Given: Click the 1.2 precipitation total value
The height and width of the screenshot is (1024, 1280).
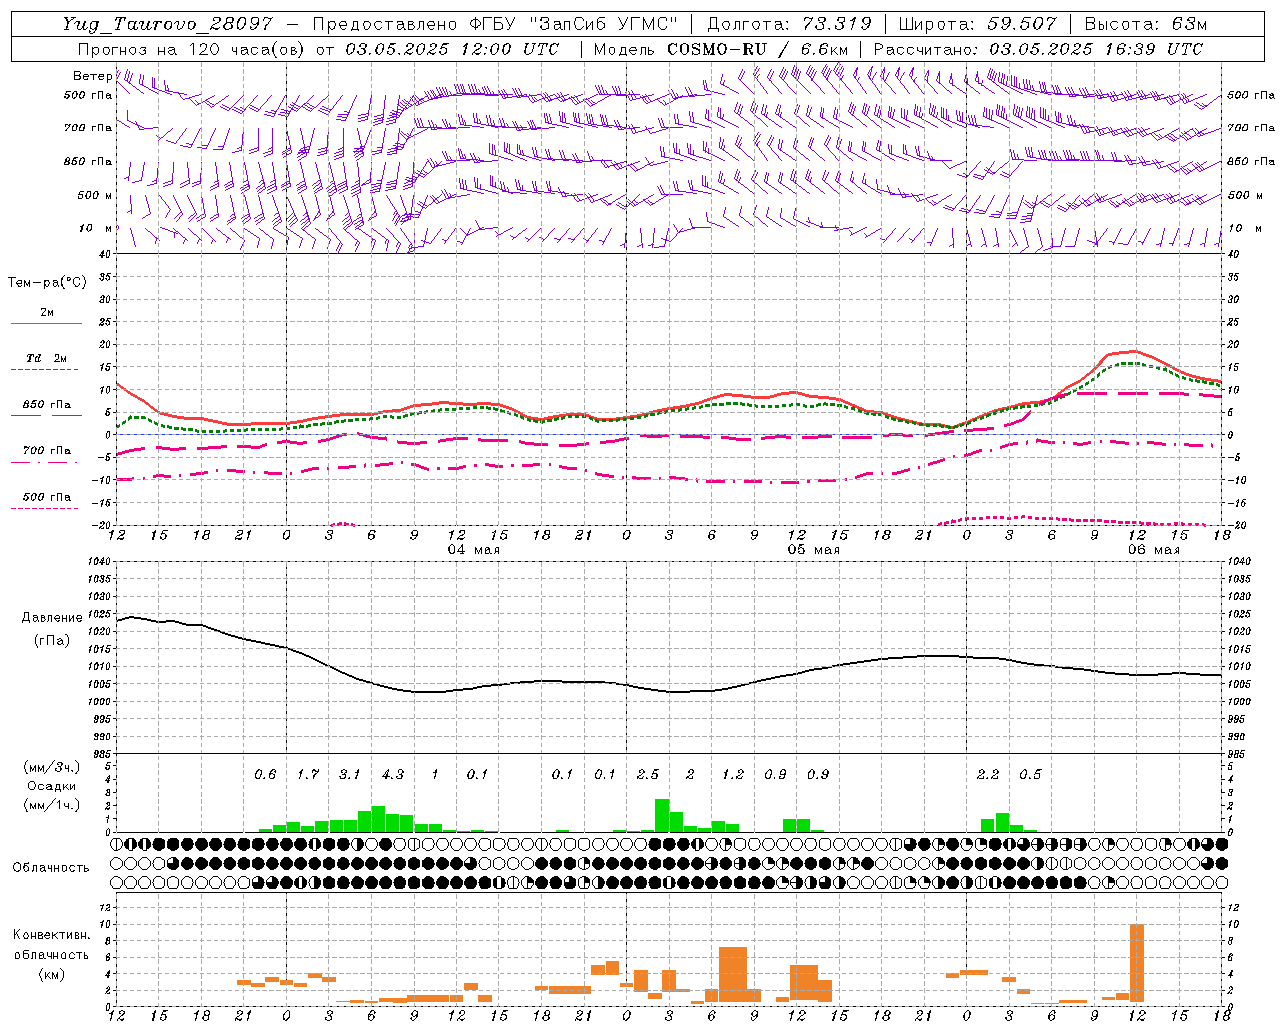Looking at the screenshot, I should tap(733, 774).
